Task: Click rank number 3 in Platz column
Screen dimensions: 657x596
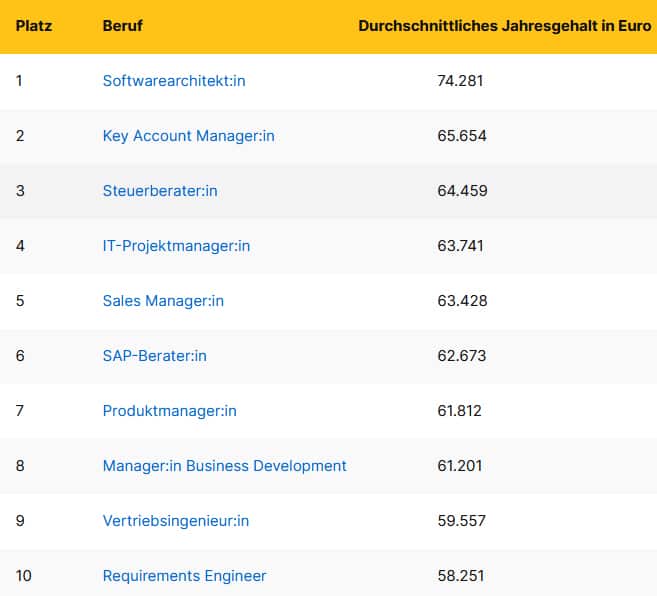Action: pos(19,191)
